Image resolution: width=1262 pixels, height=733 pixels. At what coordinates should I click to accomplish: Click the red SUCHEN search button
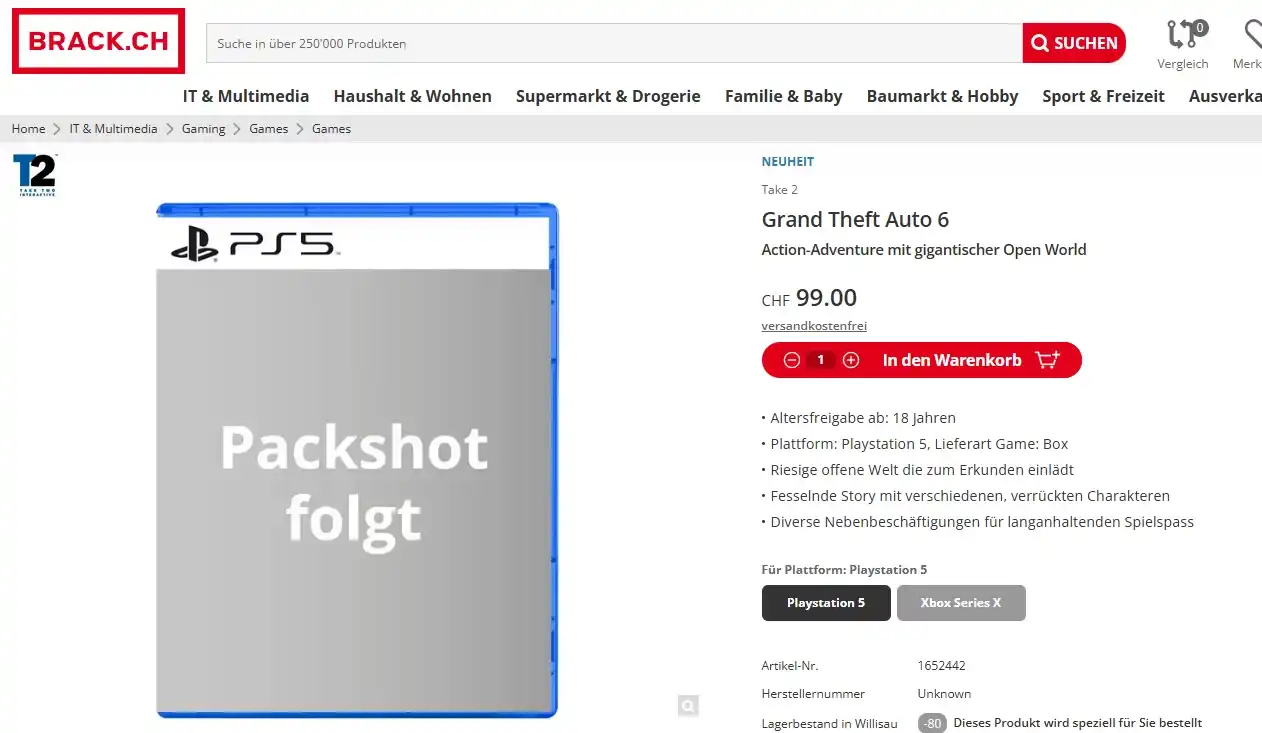coord(1074,43)
